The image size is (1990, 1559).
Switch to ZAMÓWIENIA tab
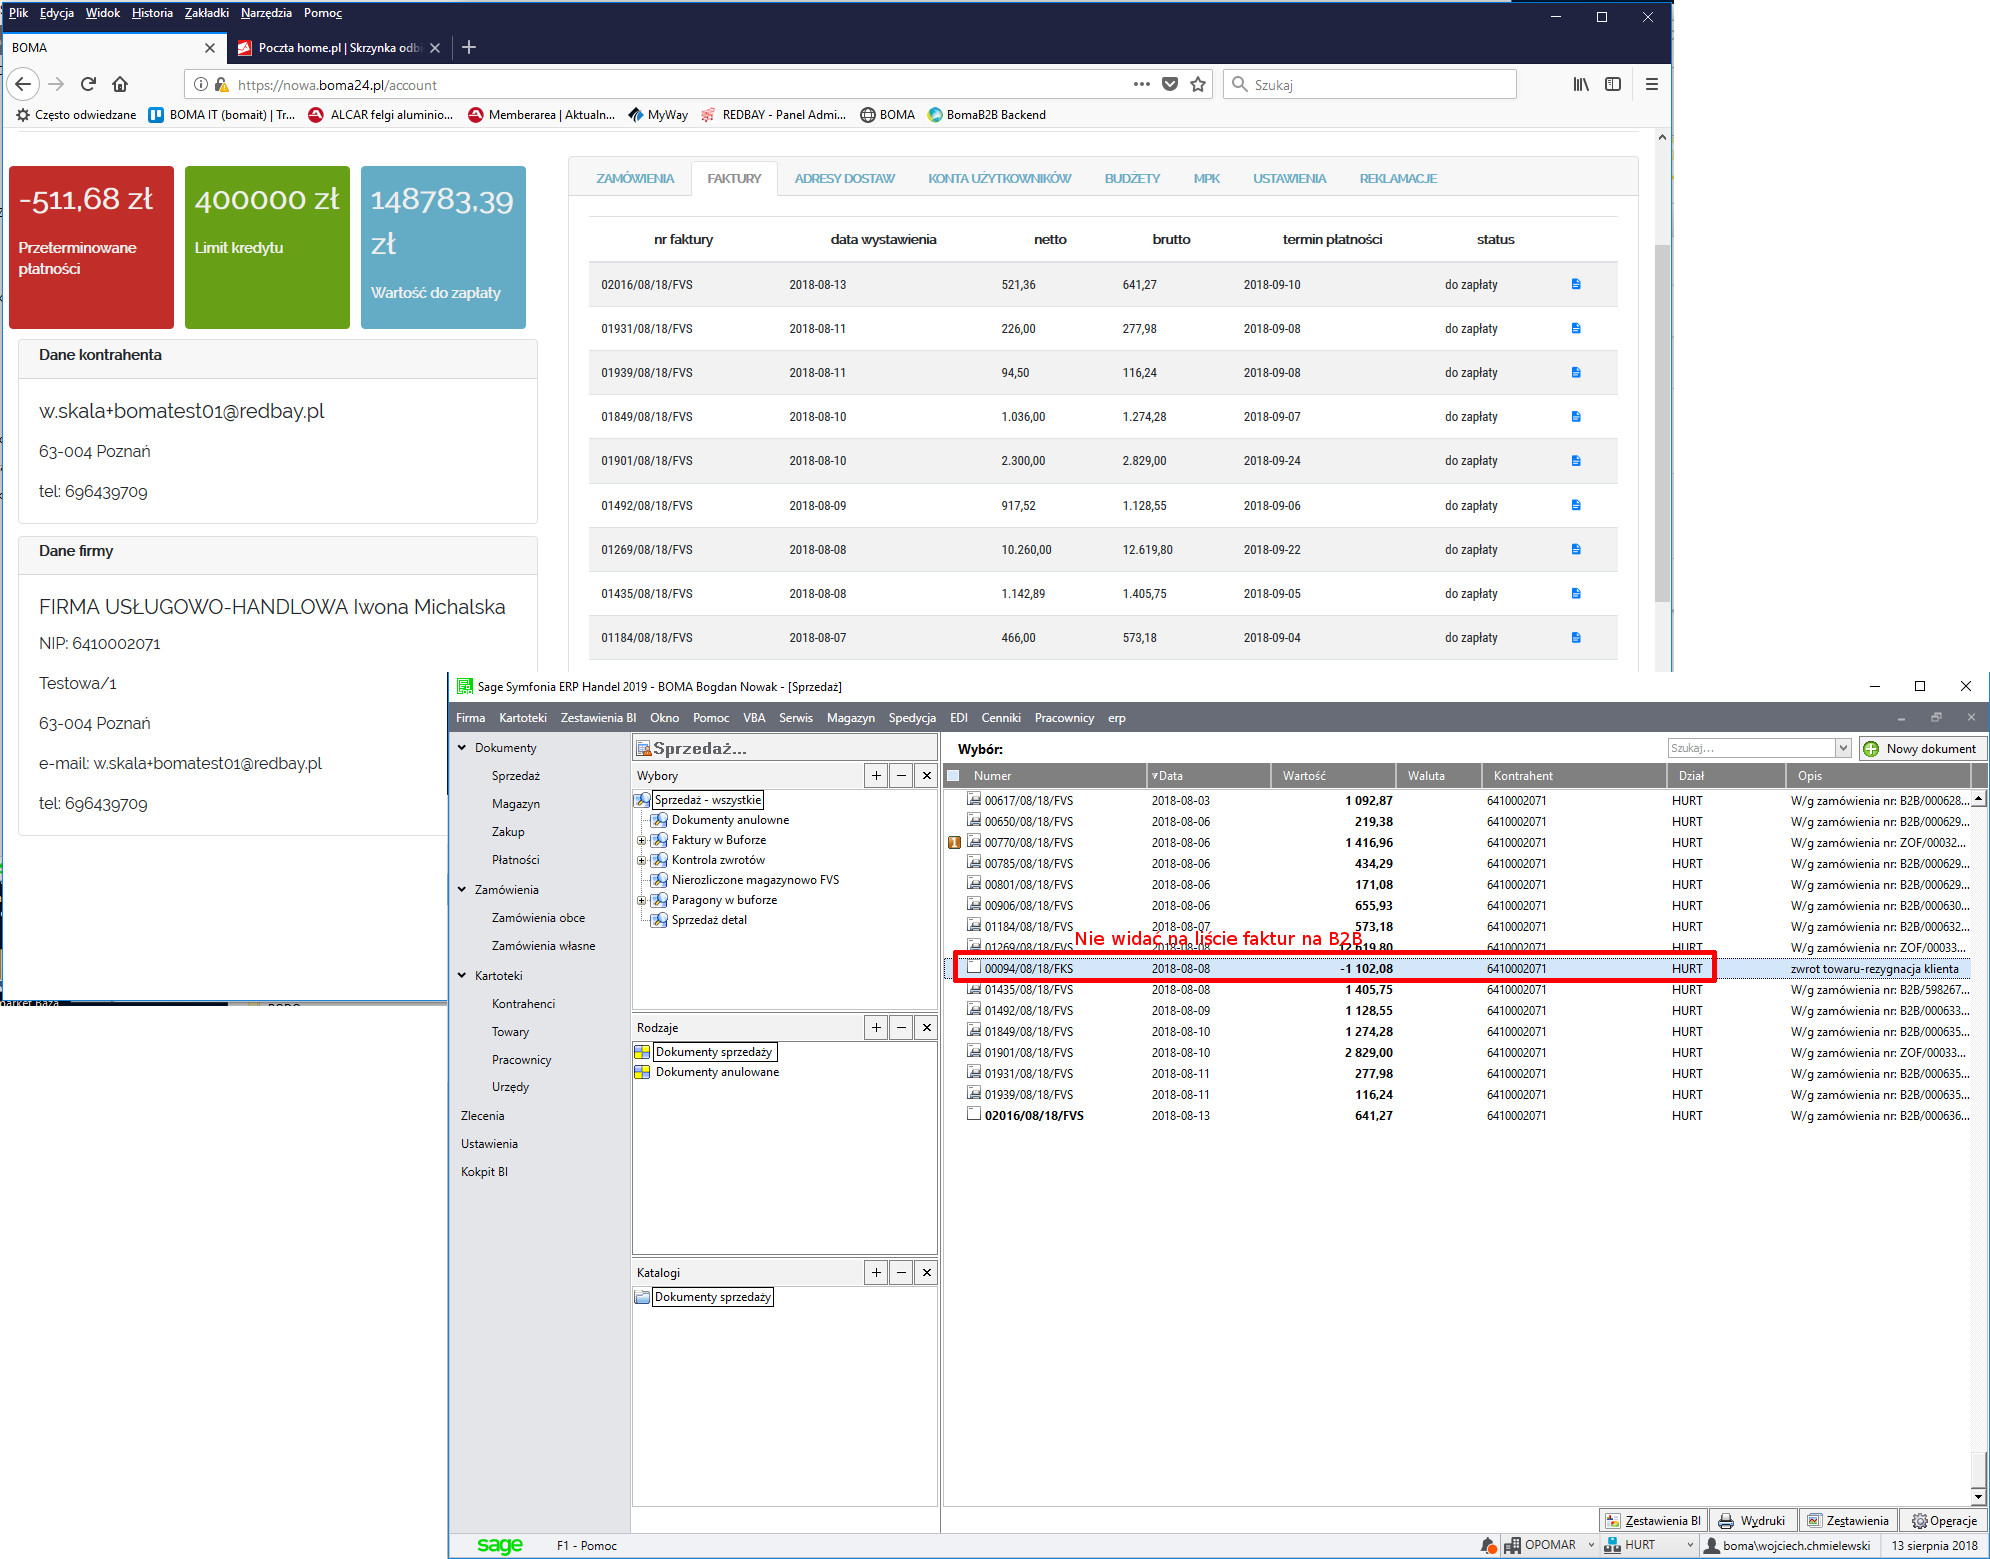click(x=635, y=178)
